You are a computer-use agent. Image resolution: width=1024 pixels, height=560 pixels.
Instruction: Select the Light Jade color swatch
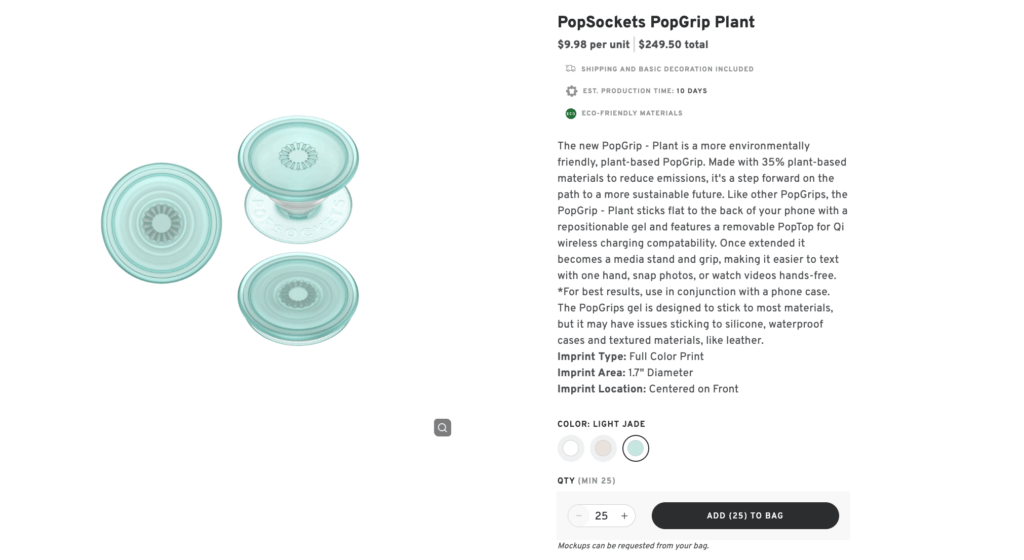635,448
